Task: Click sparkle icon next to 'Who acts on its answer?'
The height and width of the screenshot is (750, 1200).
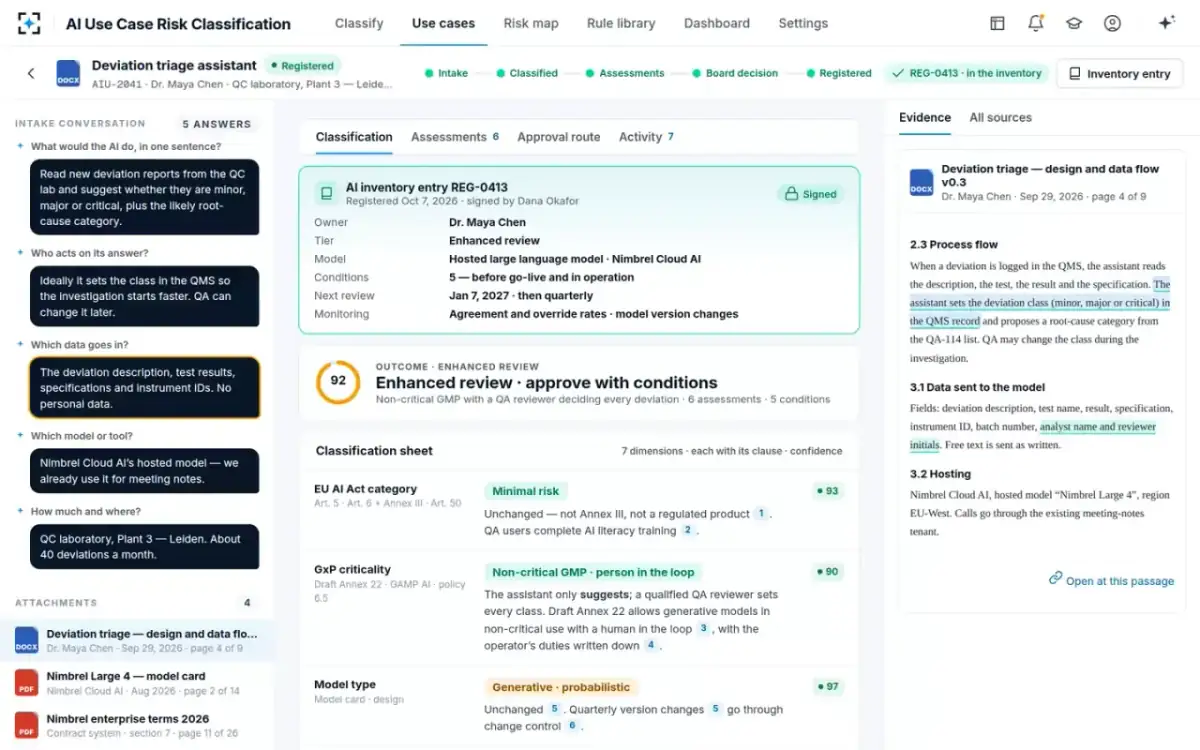Action: click(20, 253)
